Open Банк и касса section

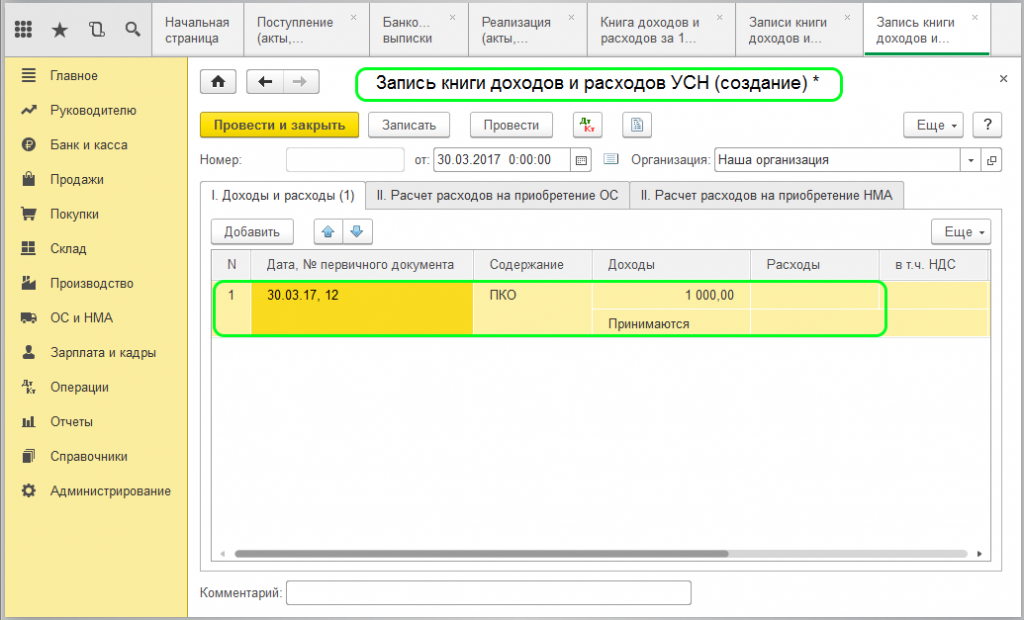pos(88,145)
